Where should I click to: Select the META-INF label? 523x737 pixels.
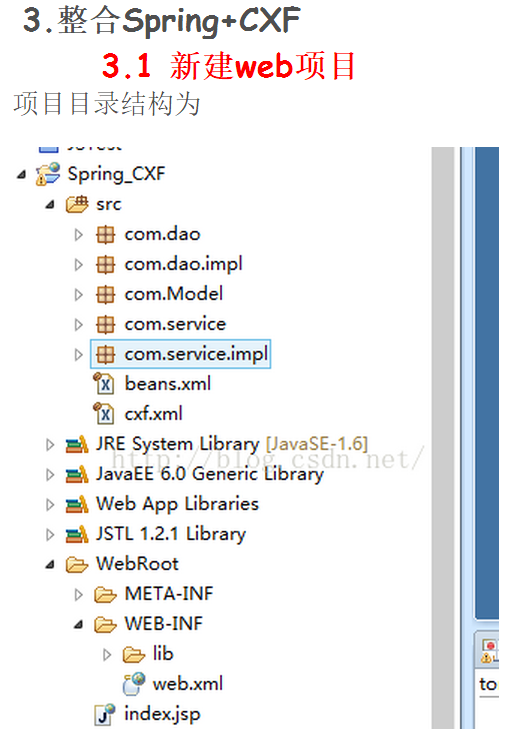pos(169,594)
